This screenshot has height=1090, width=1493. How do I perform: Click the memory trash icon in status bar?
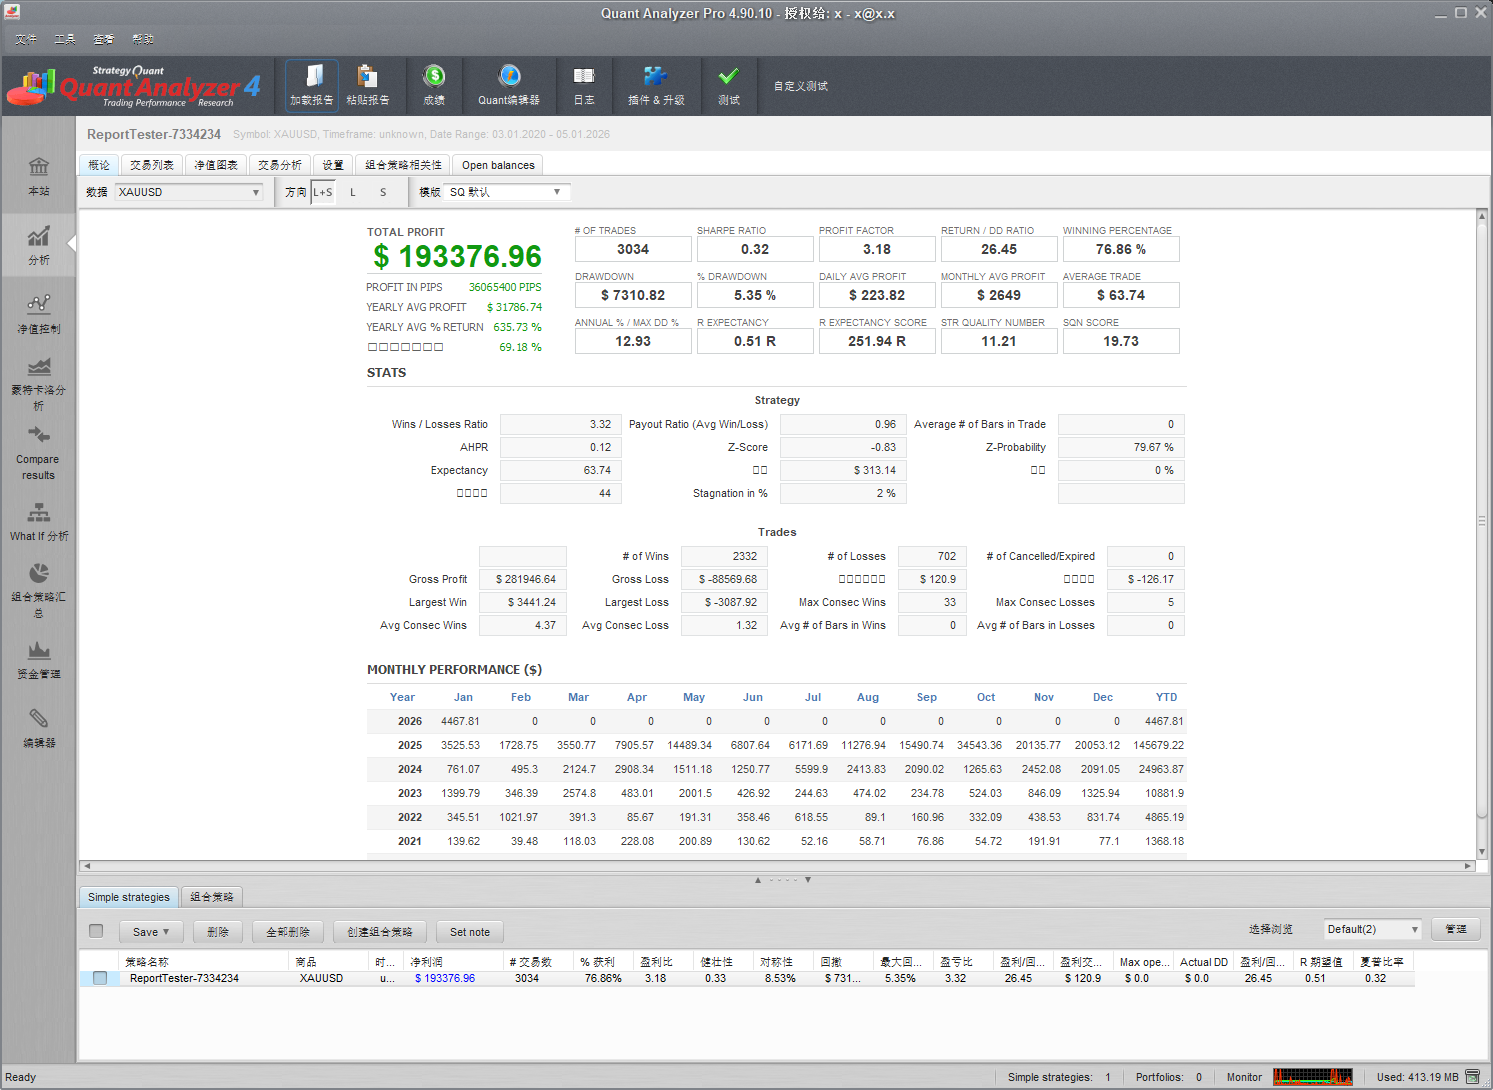click(1473, 1077)
